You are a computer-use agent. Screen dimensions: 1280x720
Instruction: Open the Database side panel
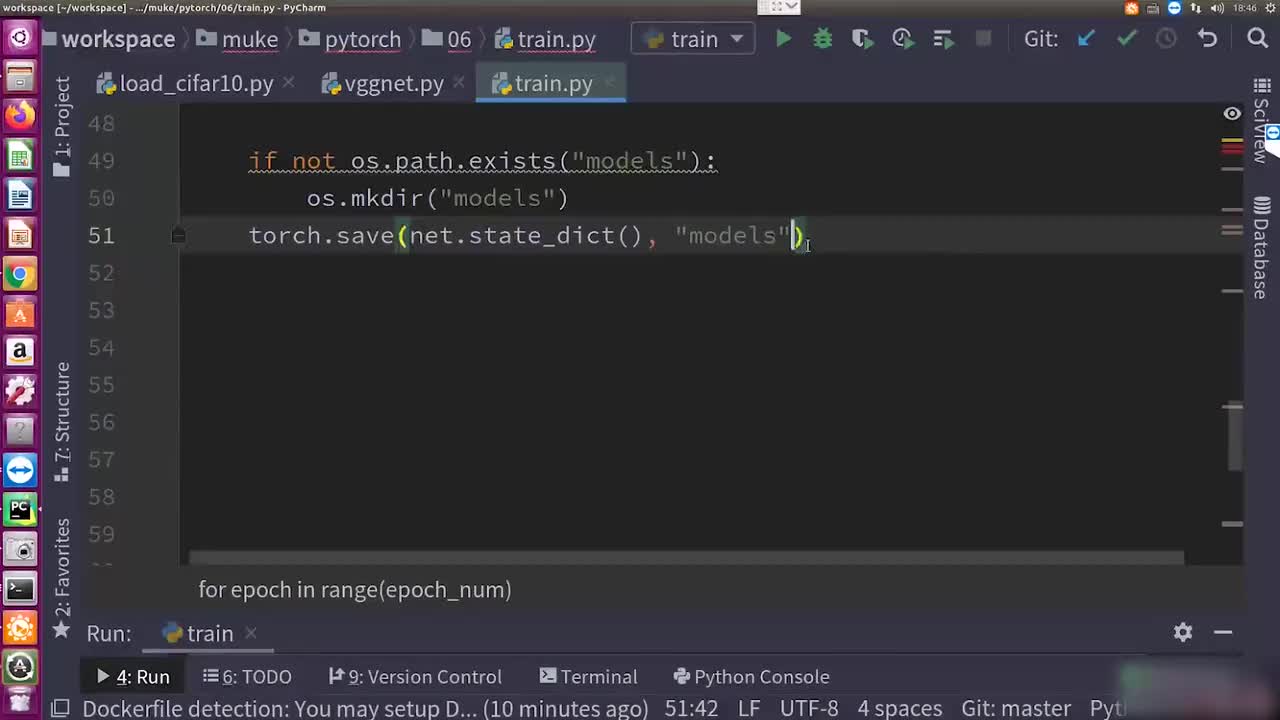tap(1262, 248)
